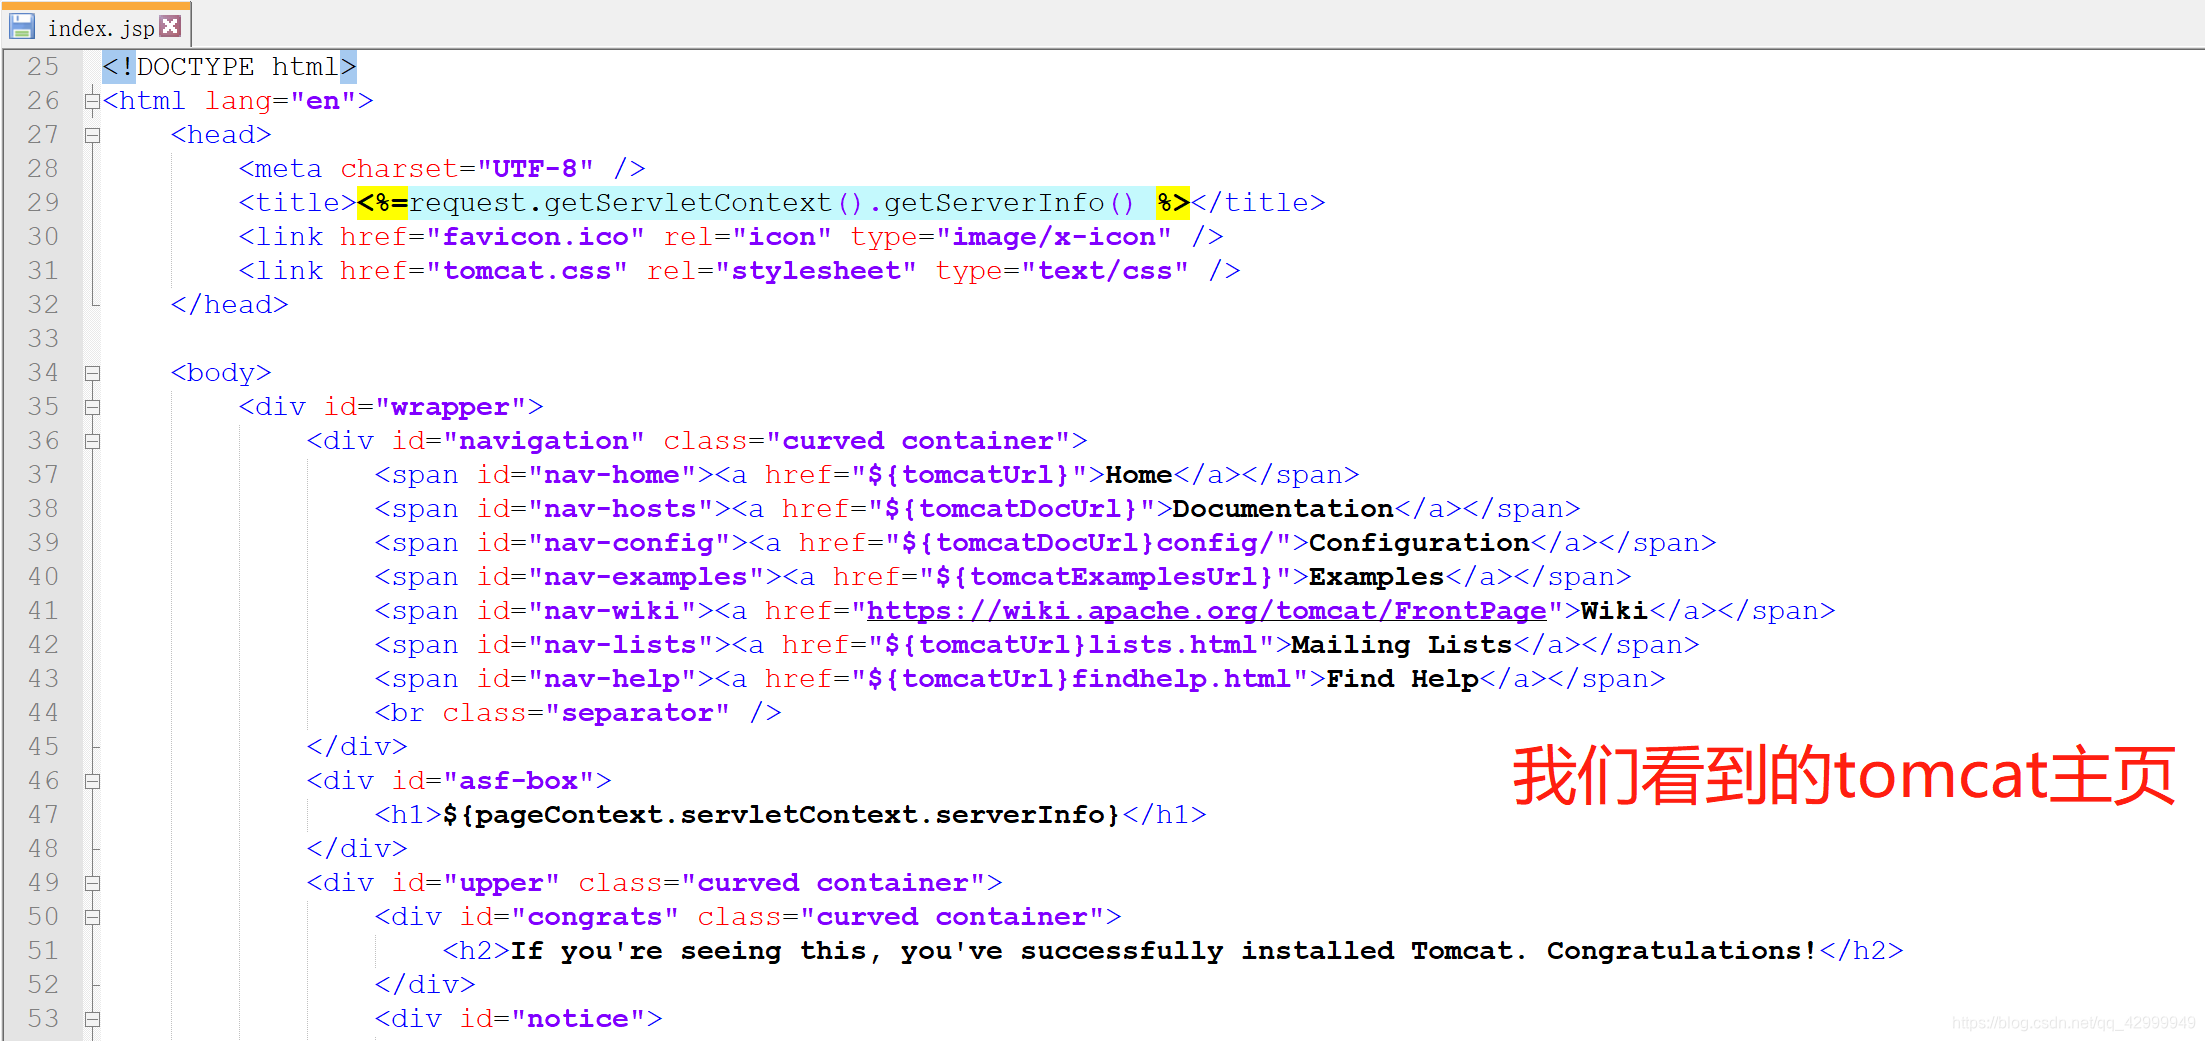Click the "tomcat.css" href value
The width and height of the screenshot is (2205, 1041).
527,271
